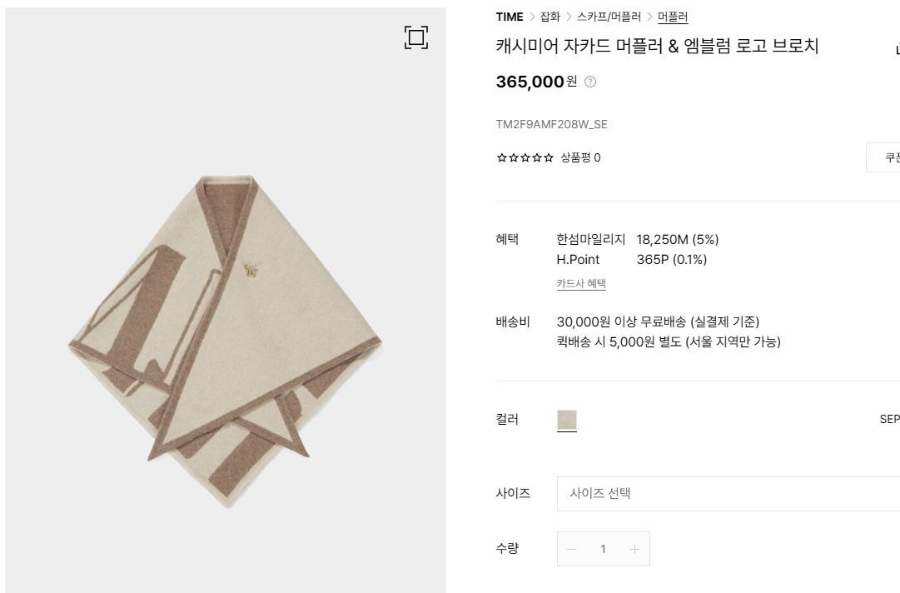The width and height of the screenshot is (900, 593).
Task: Click the coupon button beside the review row
Action: (885, 158)
